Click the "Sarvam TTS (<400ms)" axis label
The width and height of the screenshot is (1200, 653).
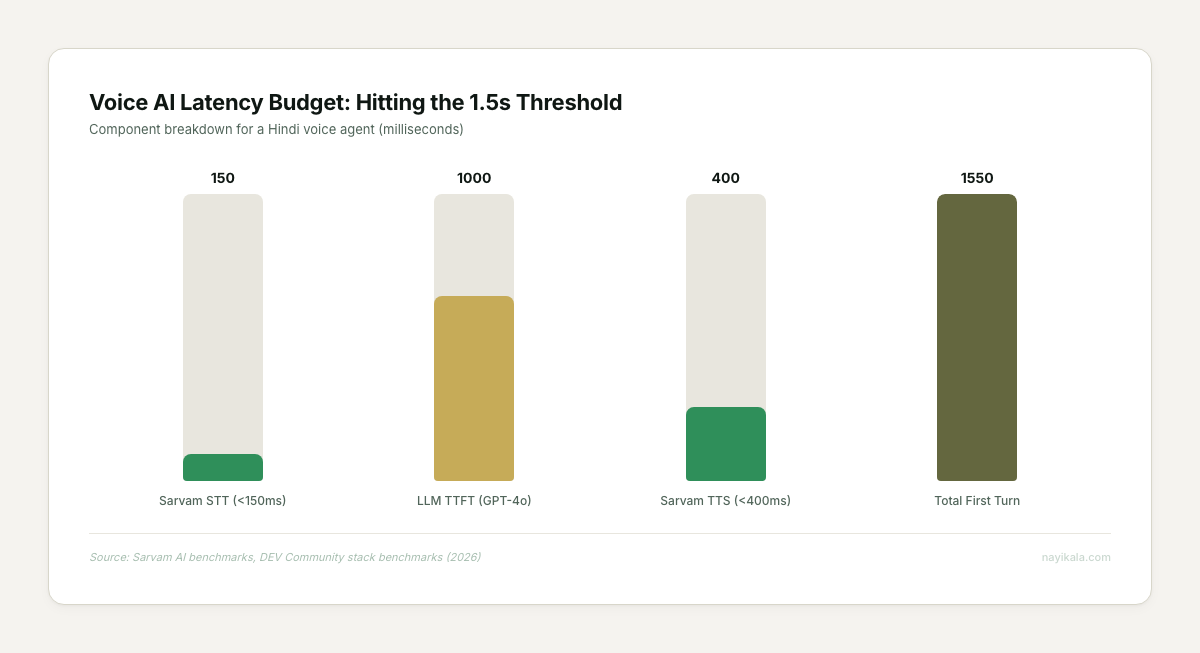(x=726, y=500)
